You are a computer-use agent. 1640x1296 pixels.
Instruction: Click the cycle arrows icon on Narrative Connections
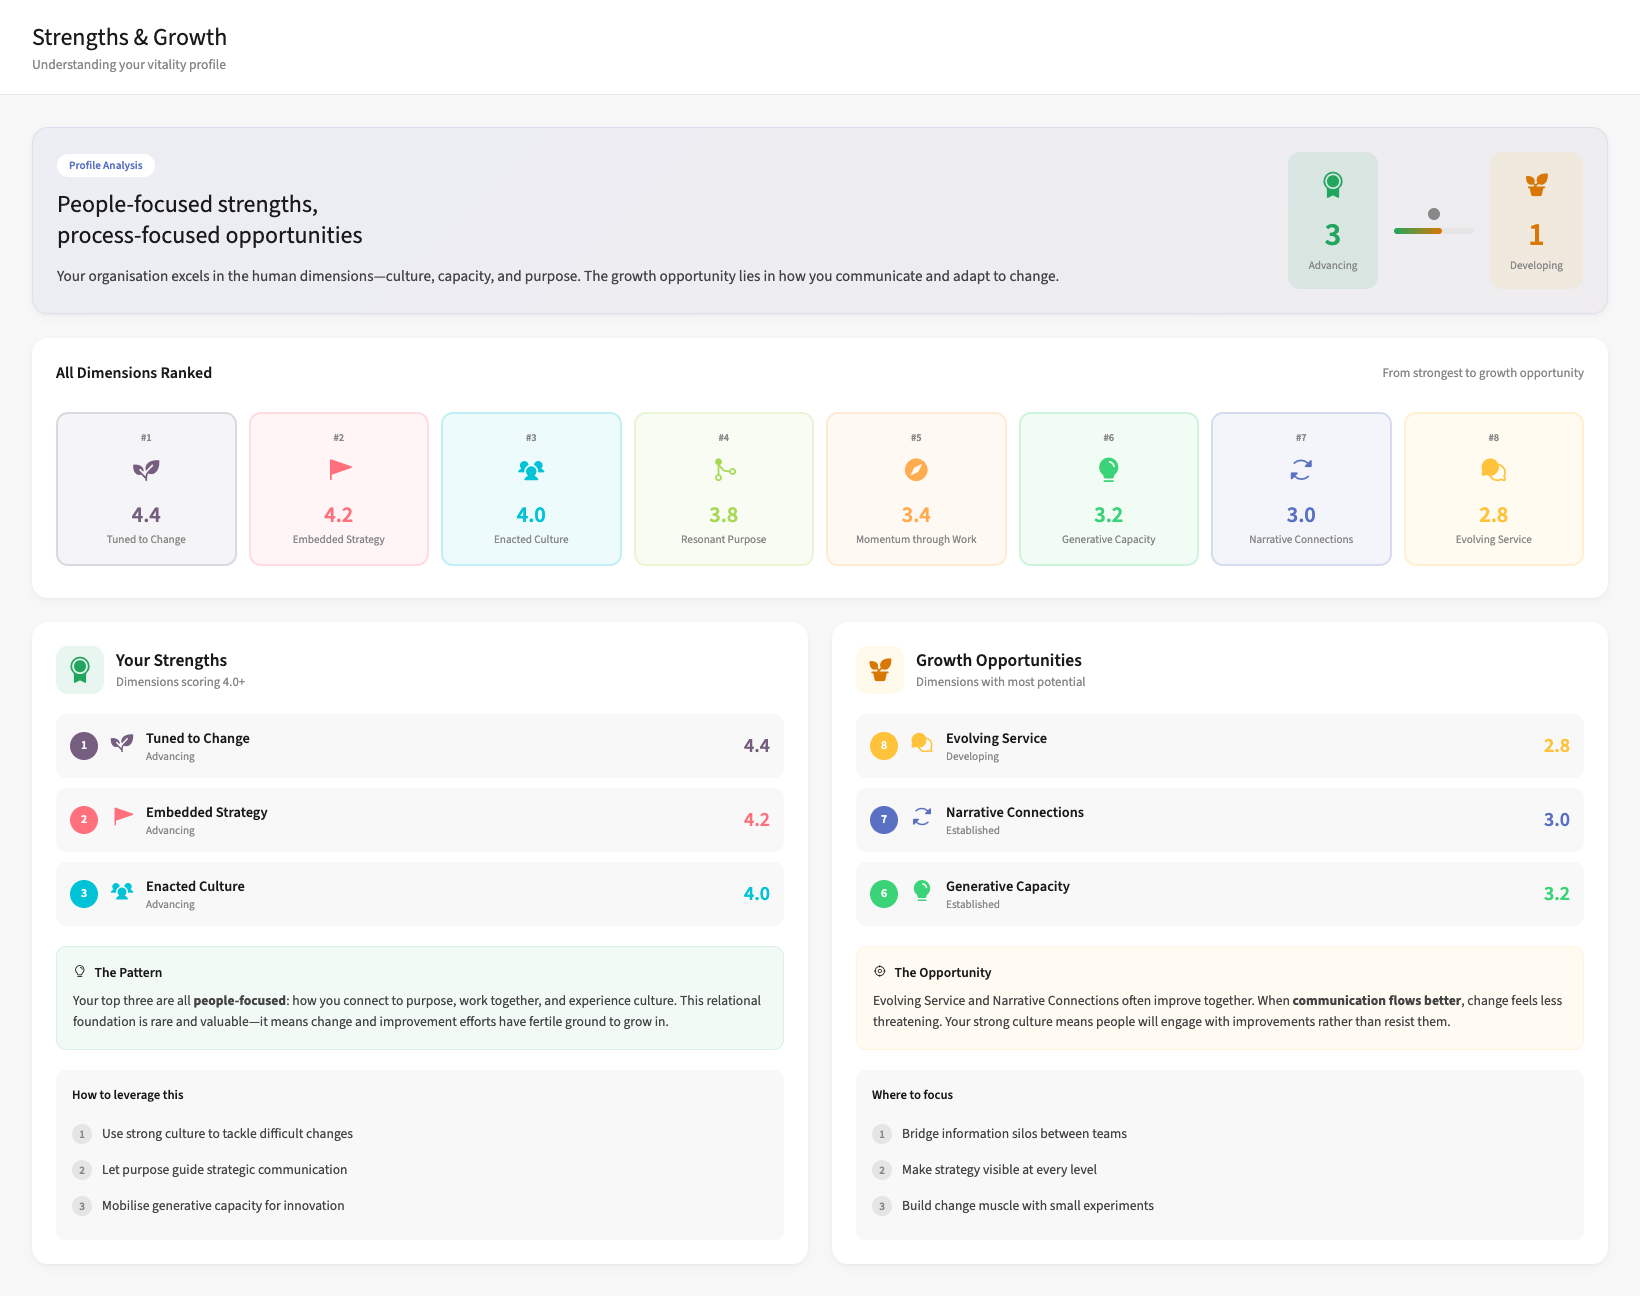[x=1301, y=470]
